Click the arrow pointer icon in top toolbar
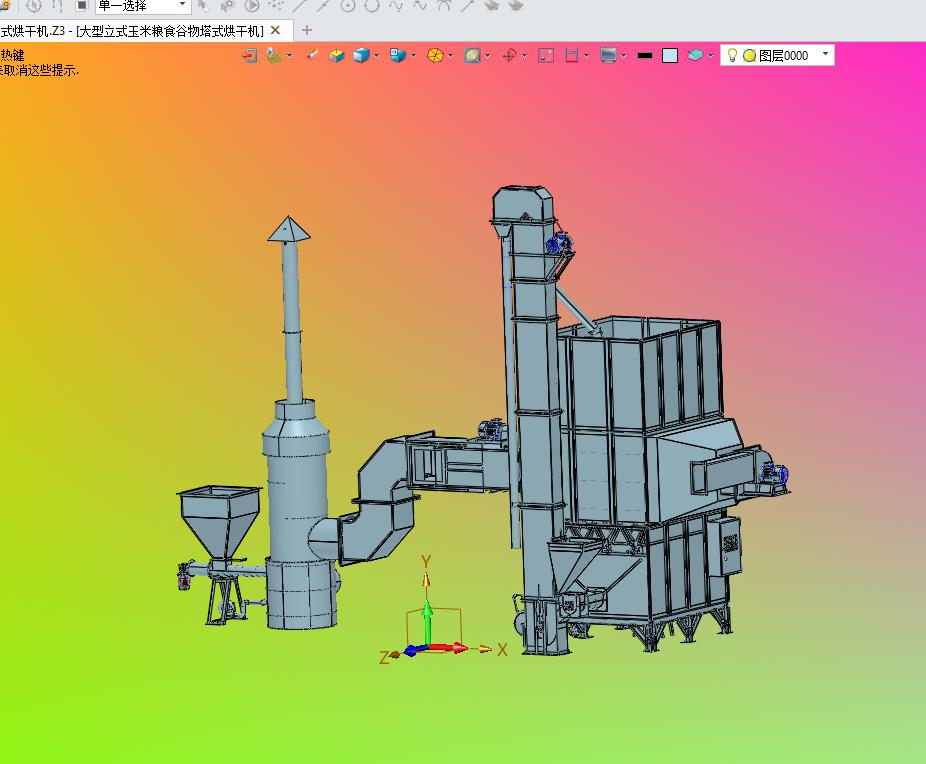The height and width of the screenshot is (764, 926). pyautogui.click(x=203, y=5)
